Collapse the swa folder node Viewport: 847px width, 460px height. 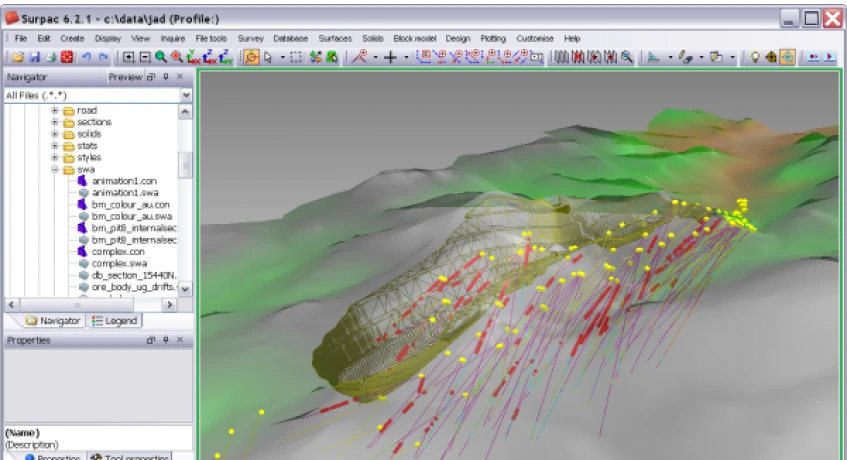[x=55, y=169]
